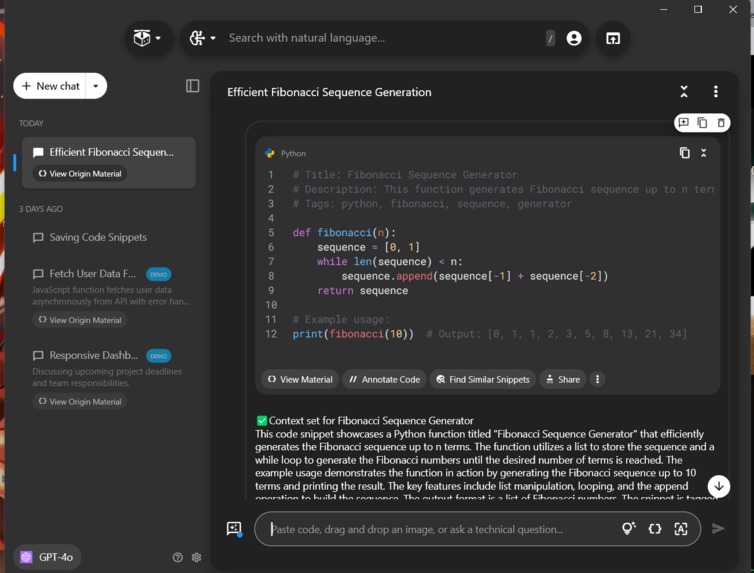Open the conversation three-dot menu
This screenshot has width=754, height=573.
716,91
